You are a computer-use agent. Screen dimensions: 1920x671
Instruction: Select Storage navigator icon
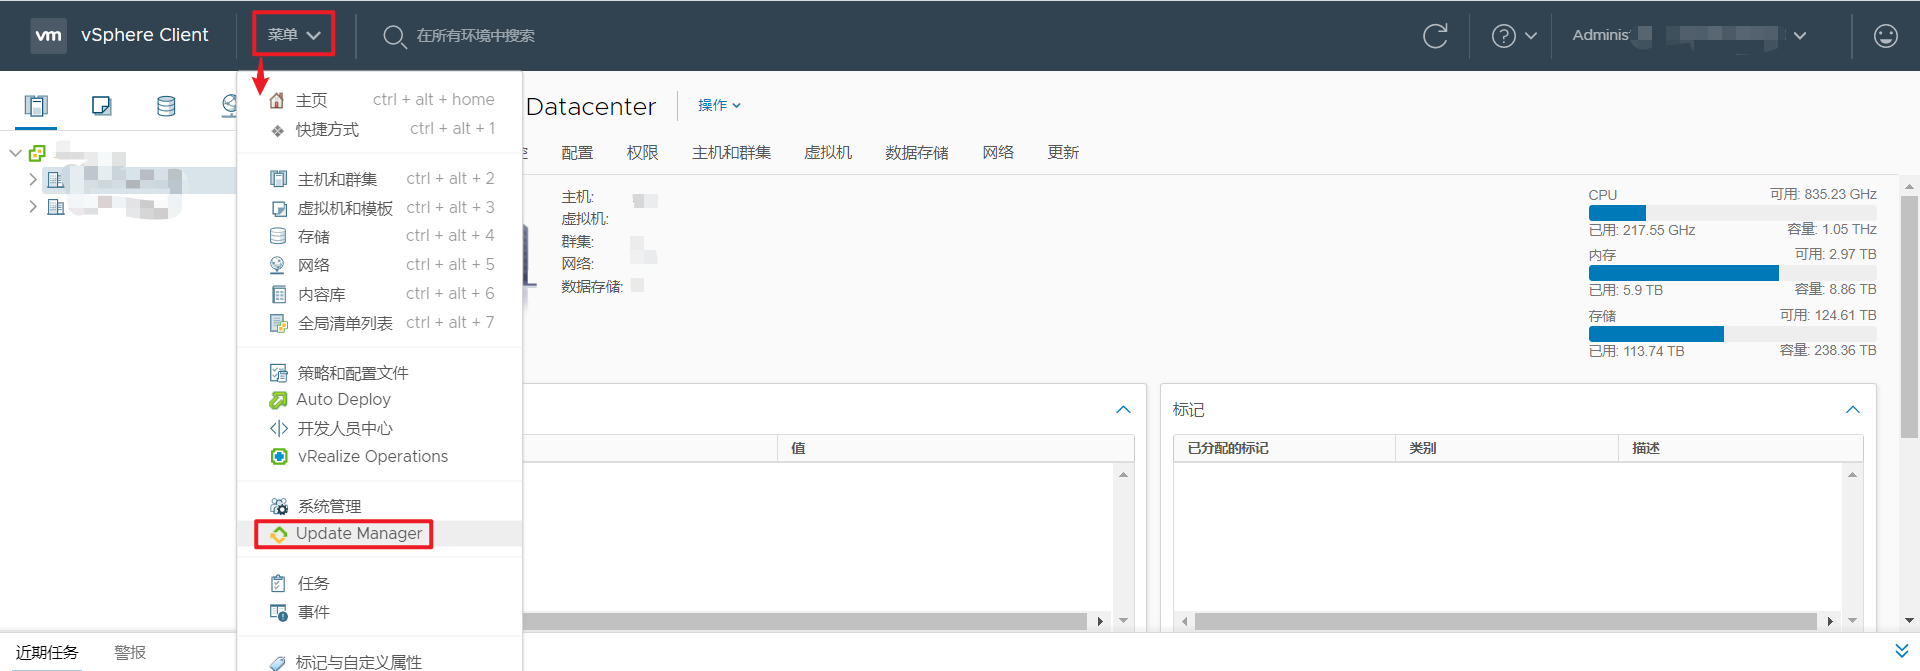click(x=166, y=105)
